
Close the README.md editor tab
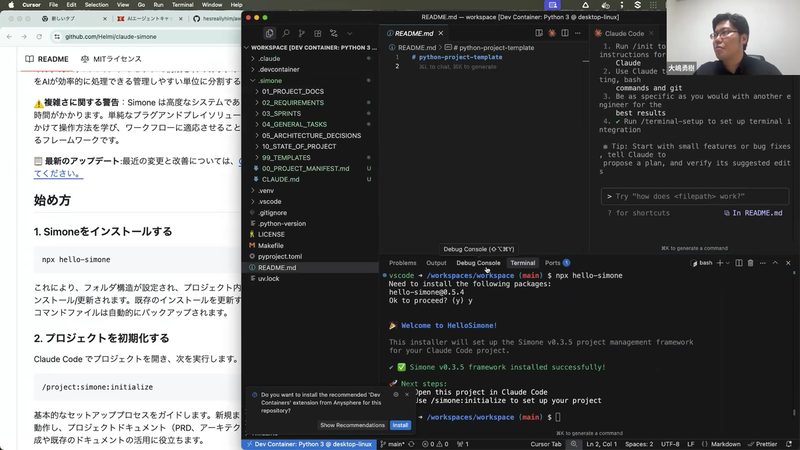coord(441,33)
